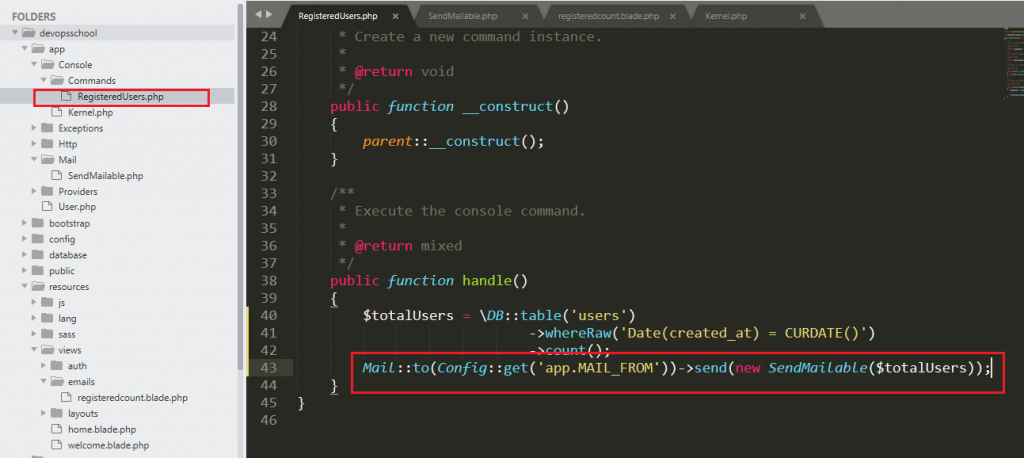Image resolution: width=1024 pixels, height=458 pixels.
Task: Collapse the devopsschool root folder
Action: click(14, 33)
